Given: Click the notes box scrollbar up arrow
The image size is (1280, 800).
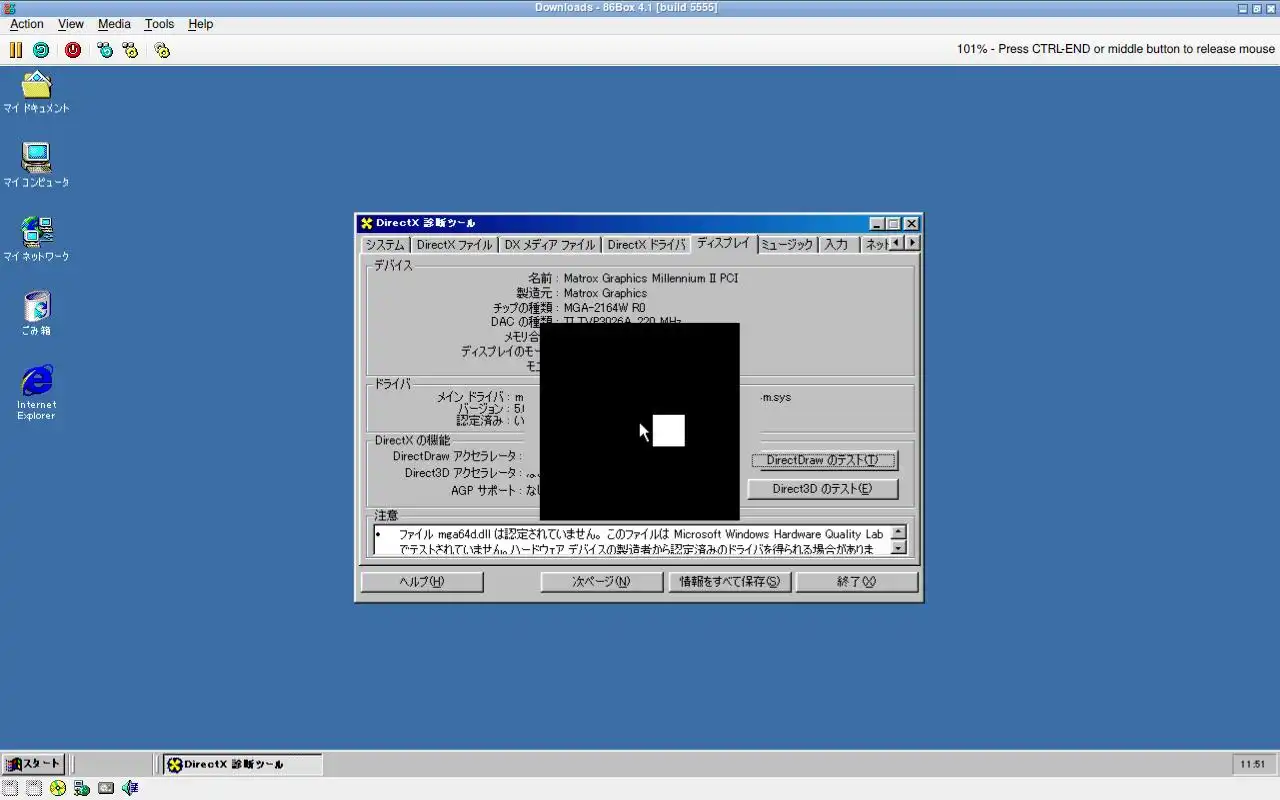Looking at the screenshot, I should 898,533.
